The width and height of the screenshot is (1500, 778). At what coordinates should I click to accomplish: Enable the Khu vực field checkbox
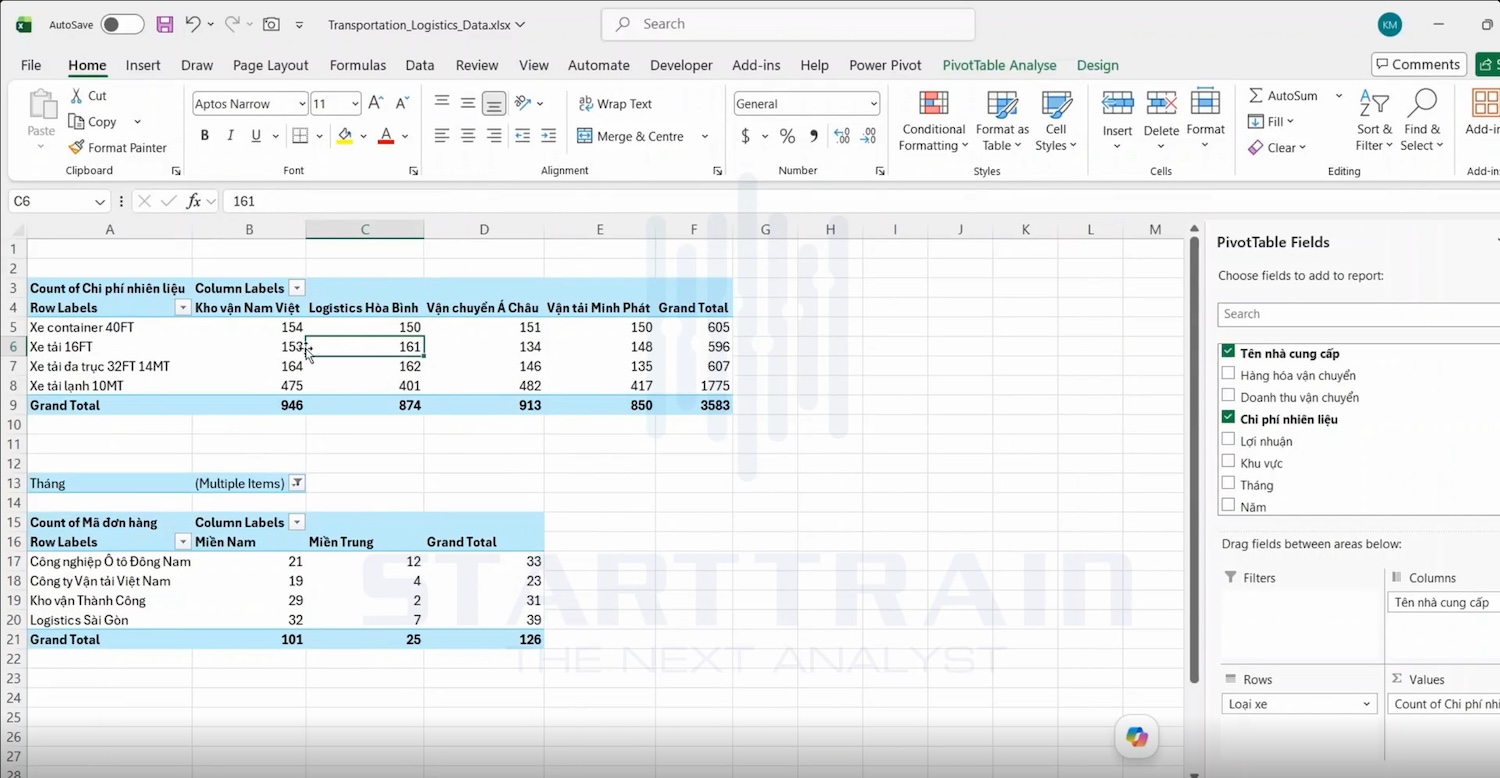click(x=1228, y=462)
